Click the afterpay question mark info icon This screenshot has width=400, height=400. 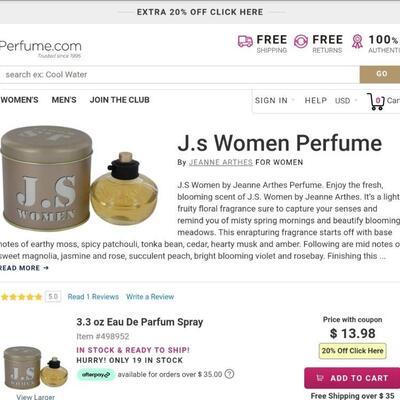229,374
